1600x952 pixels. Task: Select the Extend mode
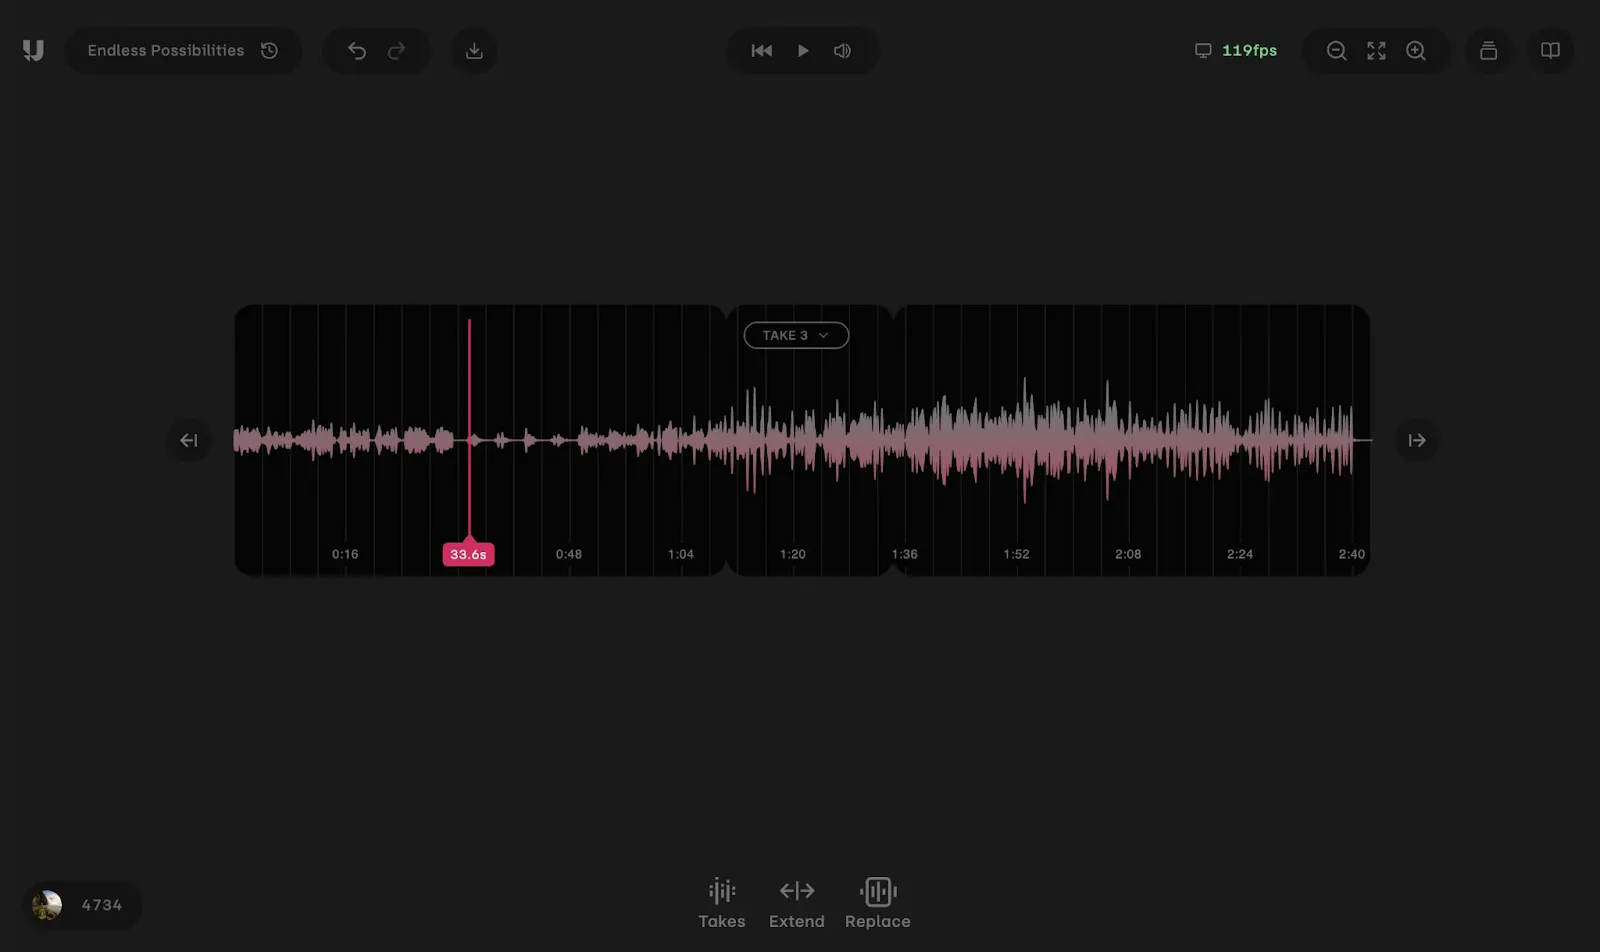tap(797, 900)
